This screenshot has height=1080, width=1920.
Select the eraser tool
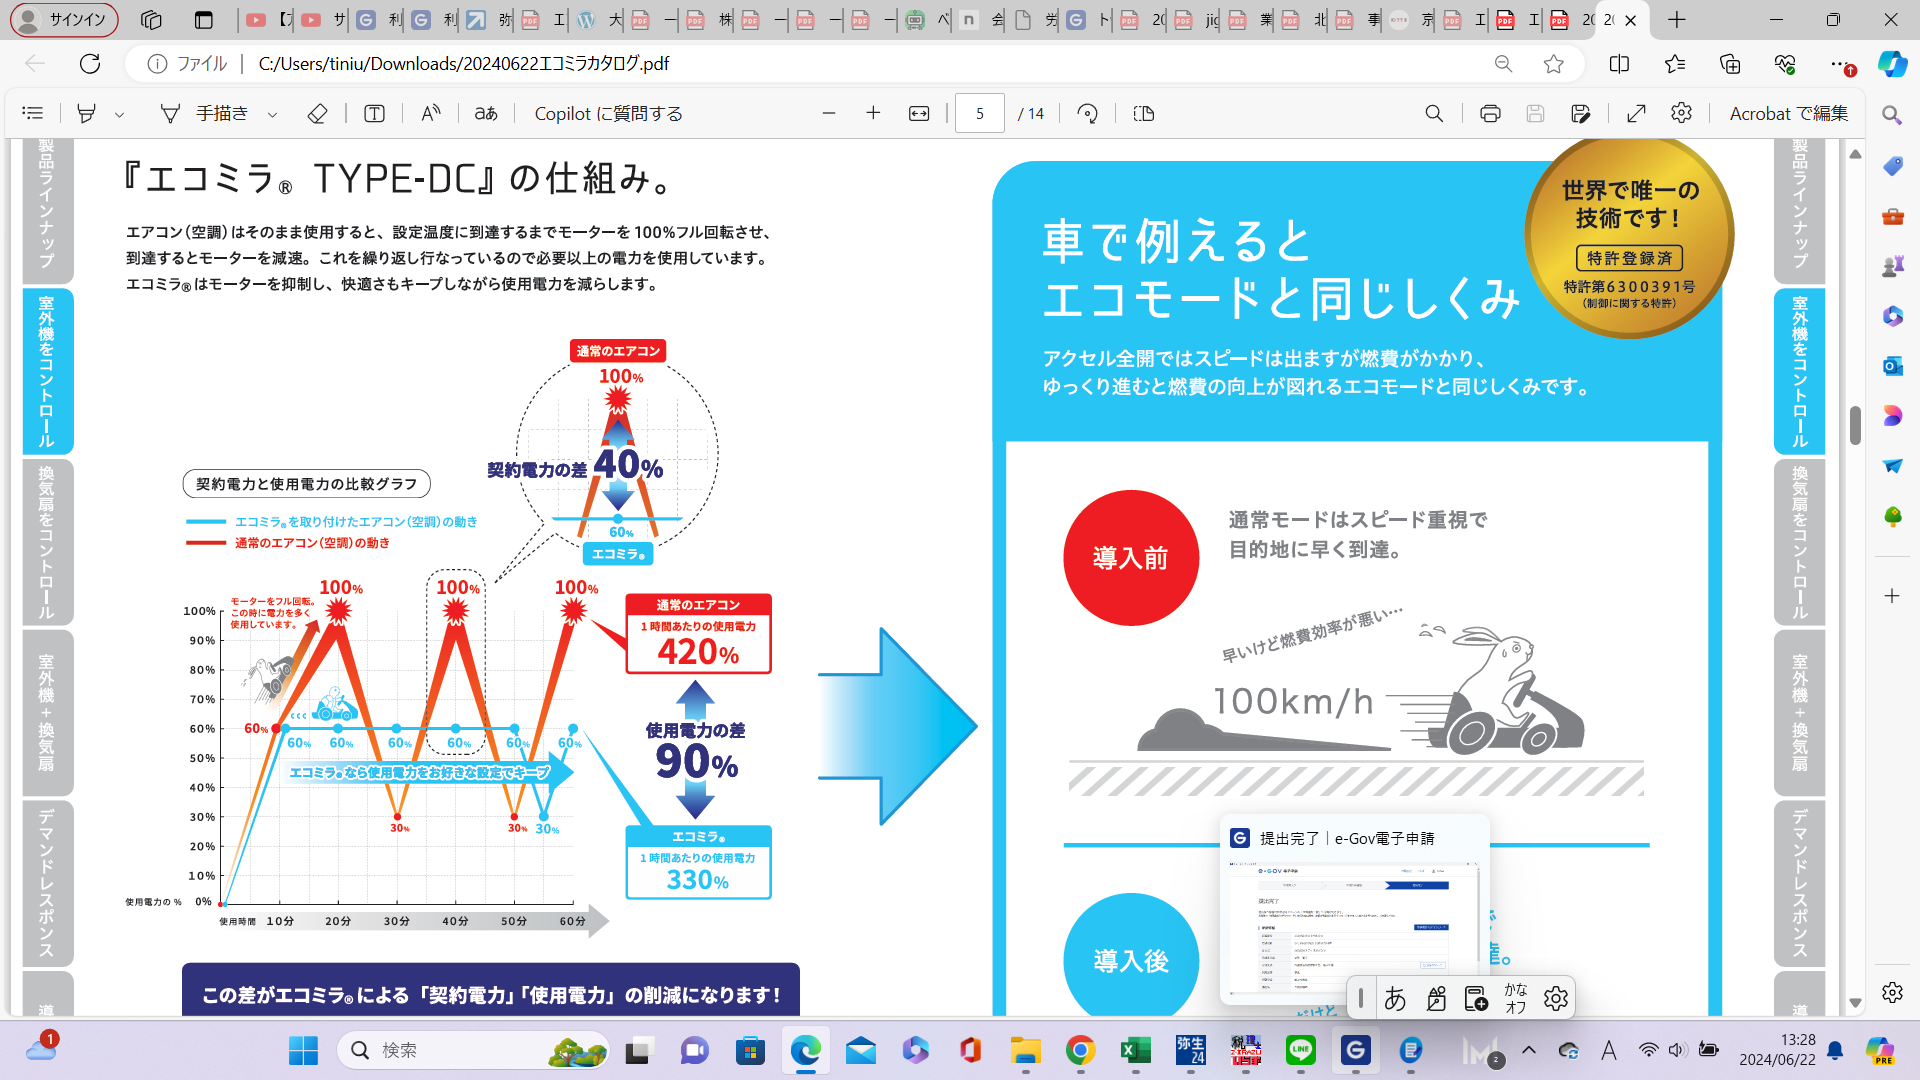317,114
